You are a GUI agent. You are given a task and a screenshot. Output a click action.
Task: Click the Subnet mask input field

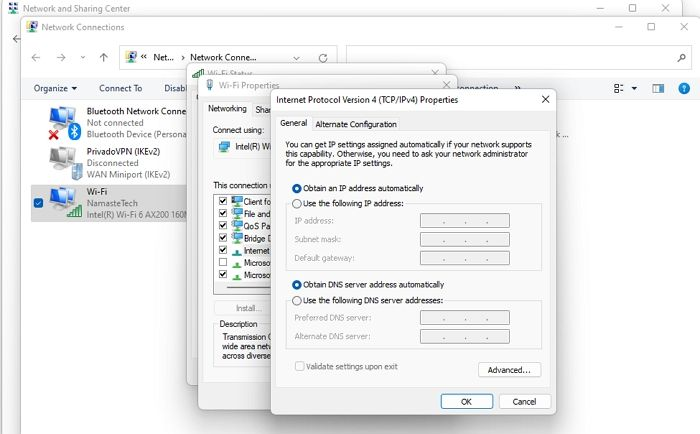[x=465, y=239]
